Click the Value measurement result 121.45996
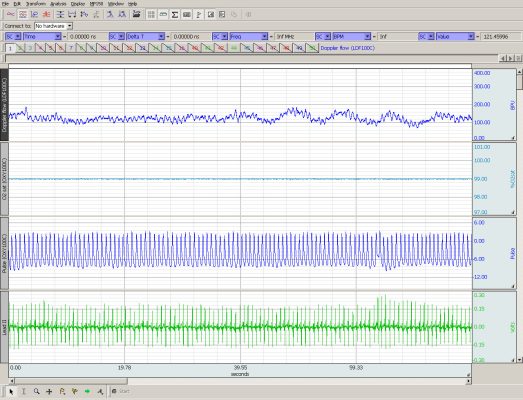This screenshot has height=400, width=523. tap(495, 36)
